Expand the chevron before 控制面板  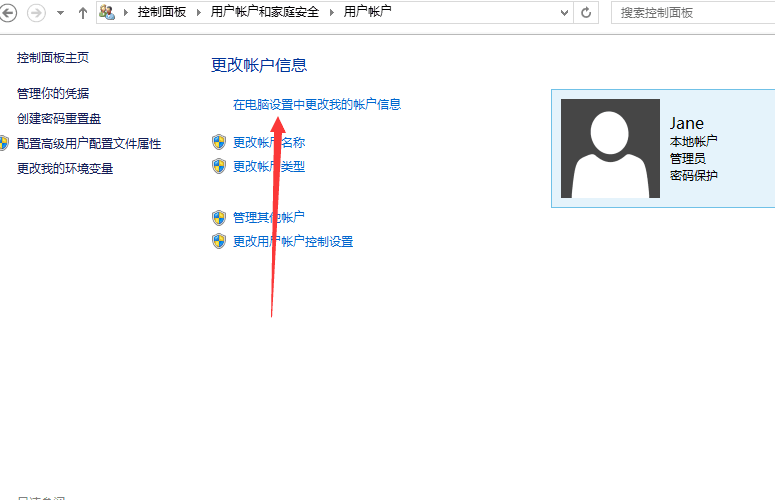pyautogui.click(x=126, y=12)
